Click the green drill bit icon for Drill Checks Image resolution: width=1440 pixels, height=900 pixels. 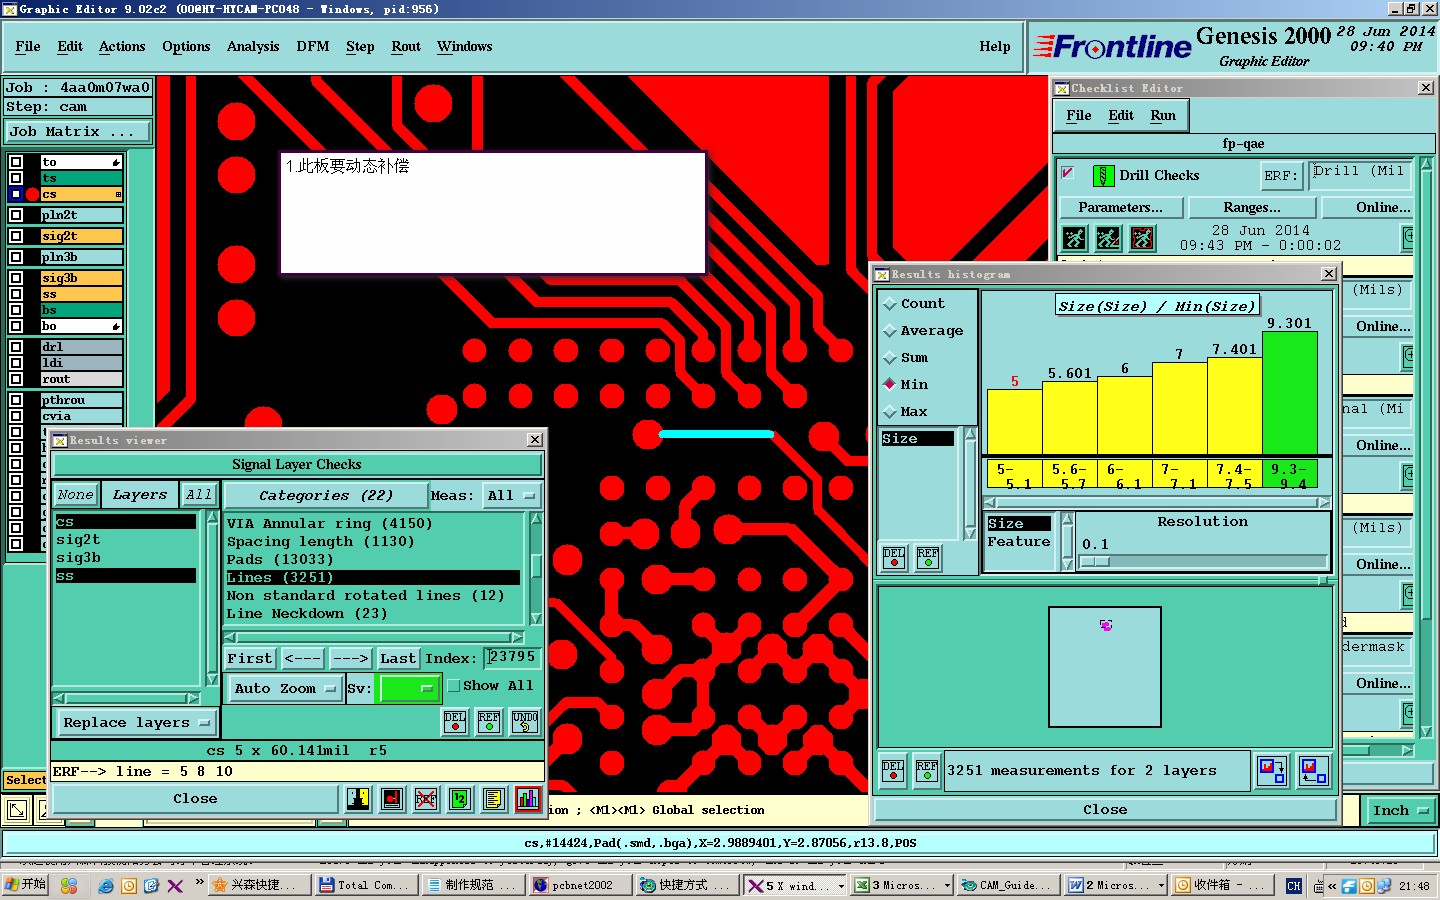(1103, 176)
